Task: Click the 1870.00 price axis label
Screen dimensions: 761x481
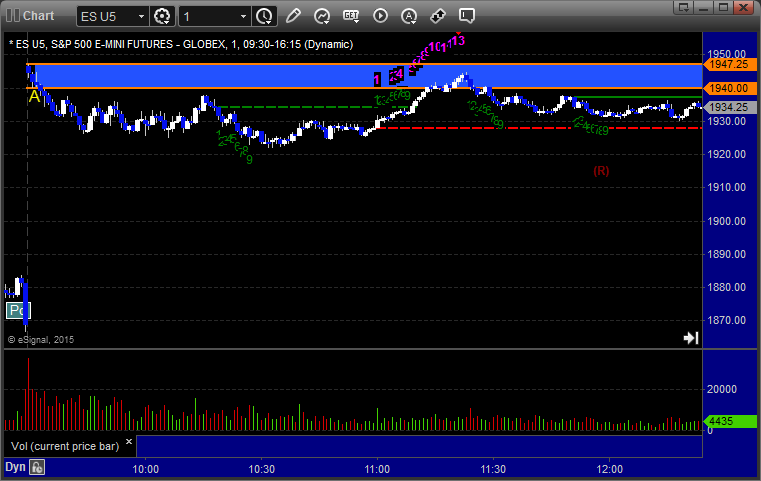Action: [727, 320]
